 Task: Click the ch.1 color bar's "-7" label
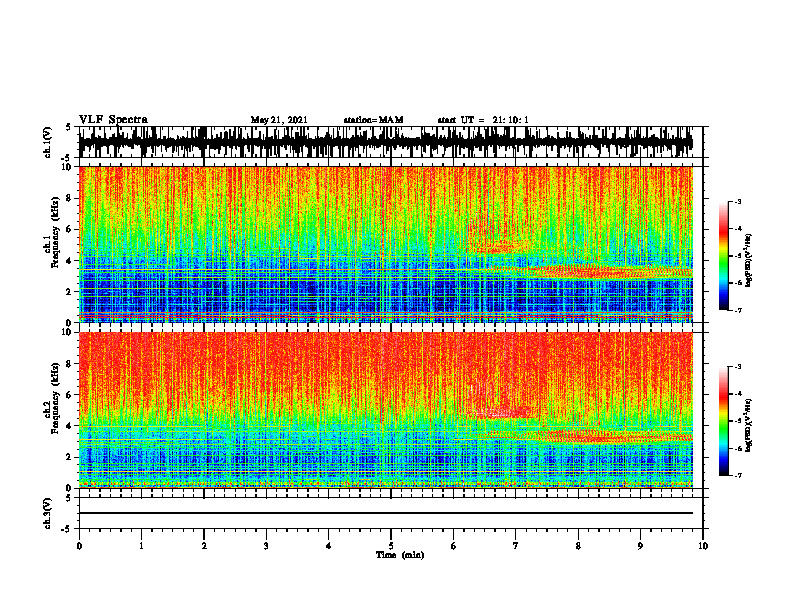coord(737,310)
